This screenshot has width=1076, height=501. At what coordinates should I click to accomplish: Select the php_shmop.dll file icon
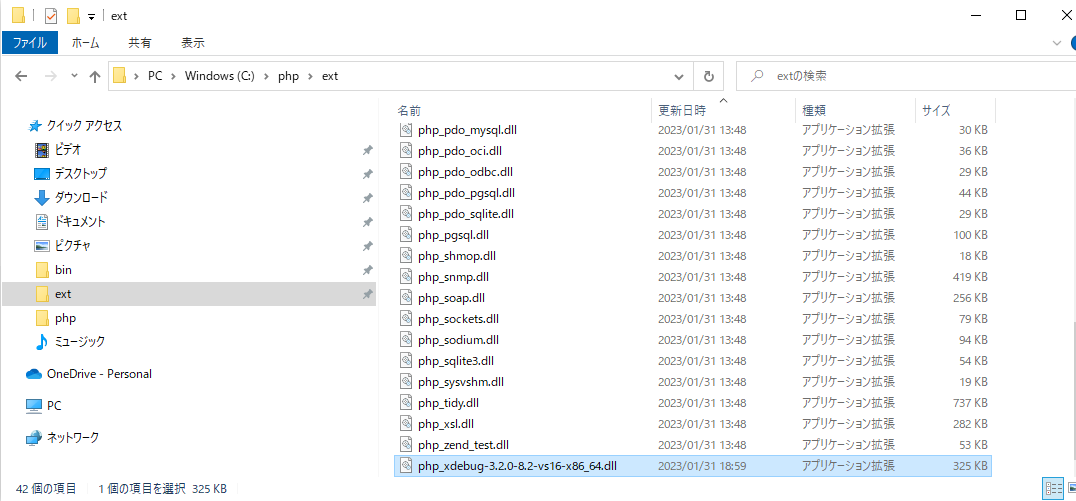tap(406, 256)
